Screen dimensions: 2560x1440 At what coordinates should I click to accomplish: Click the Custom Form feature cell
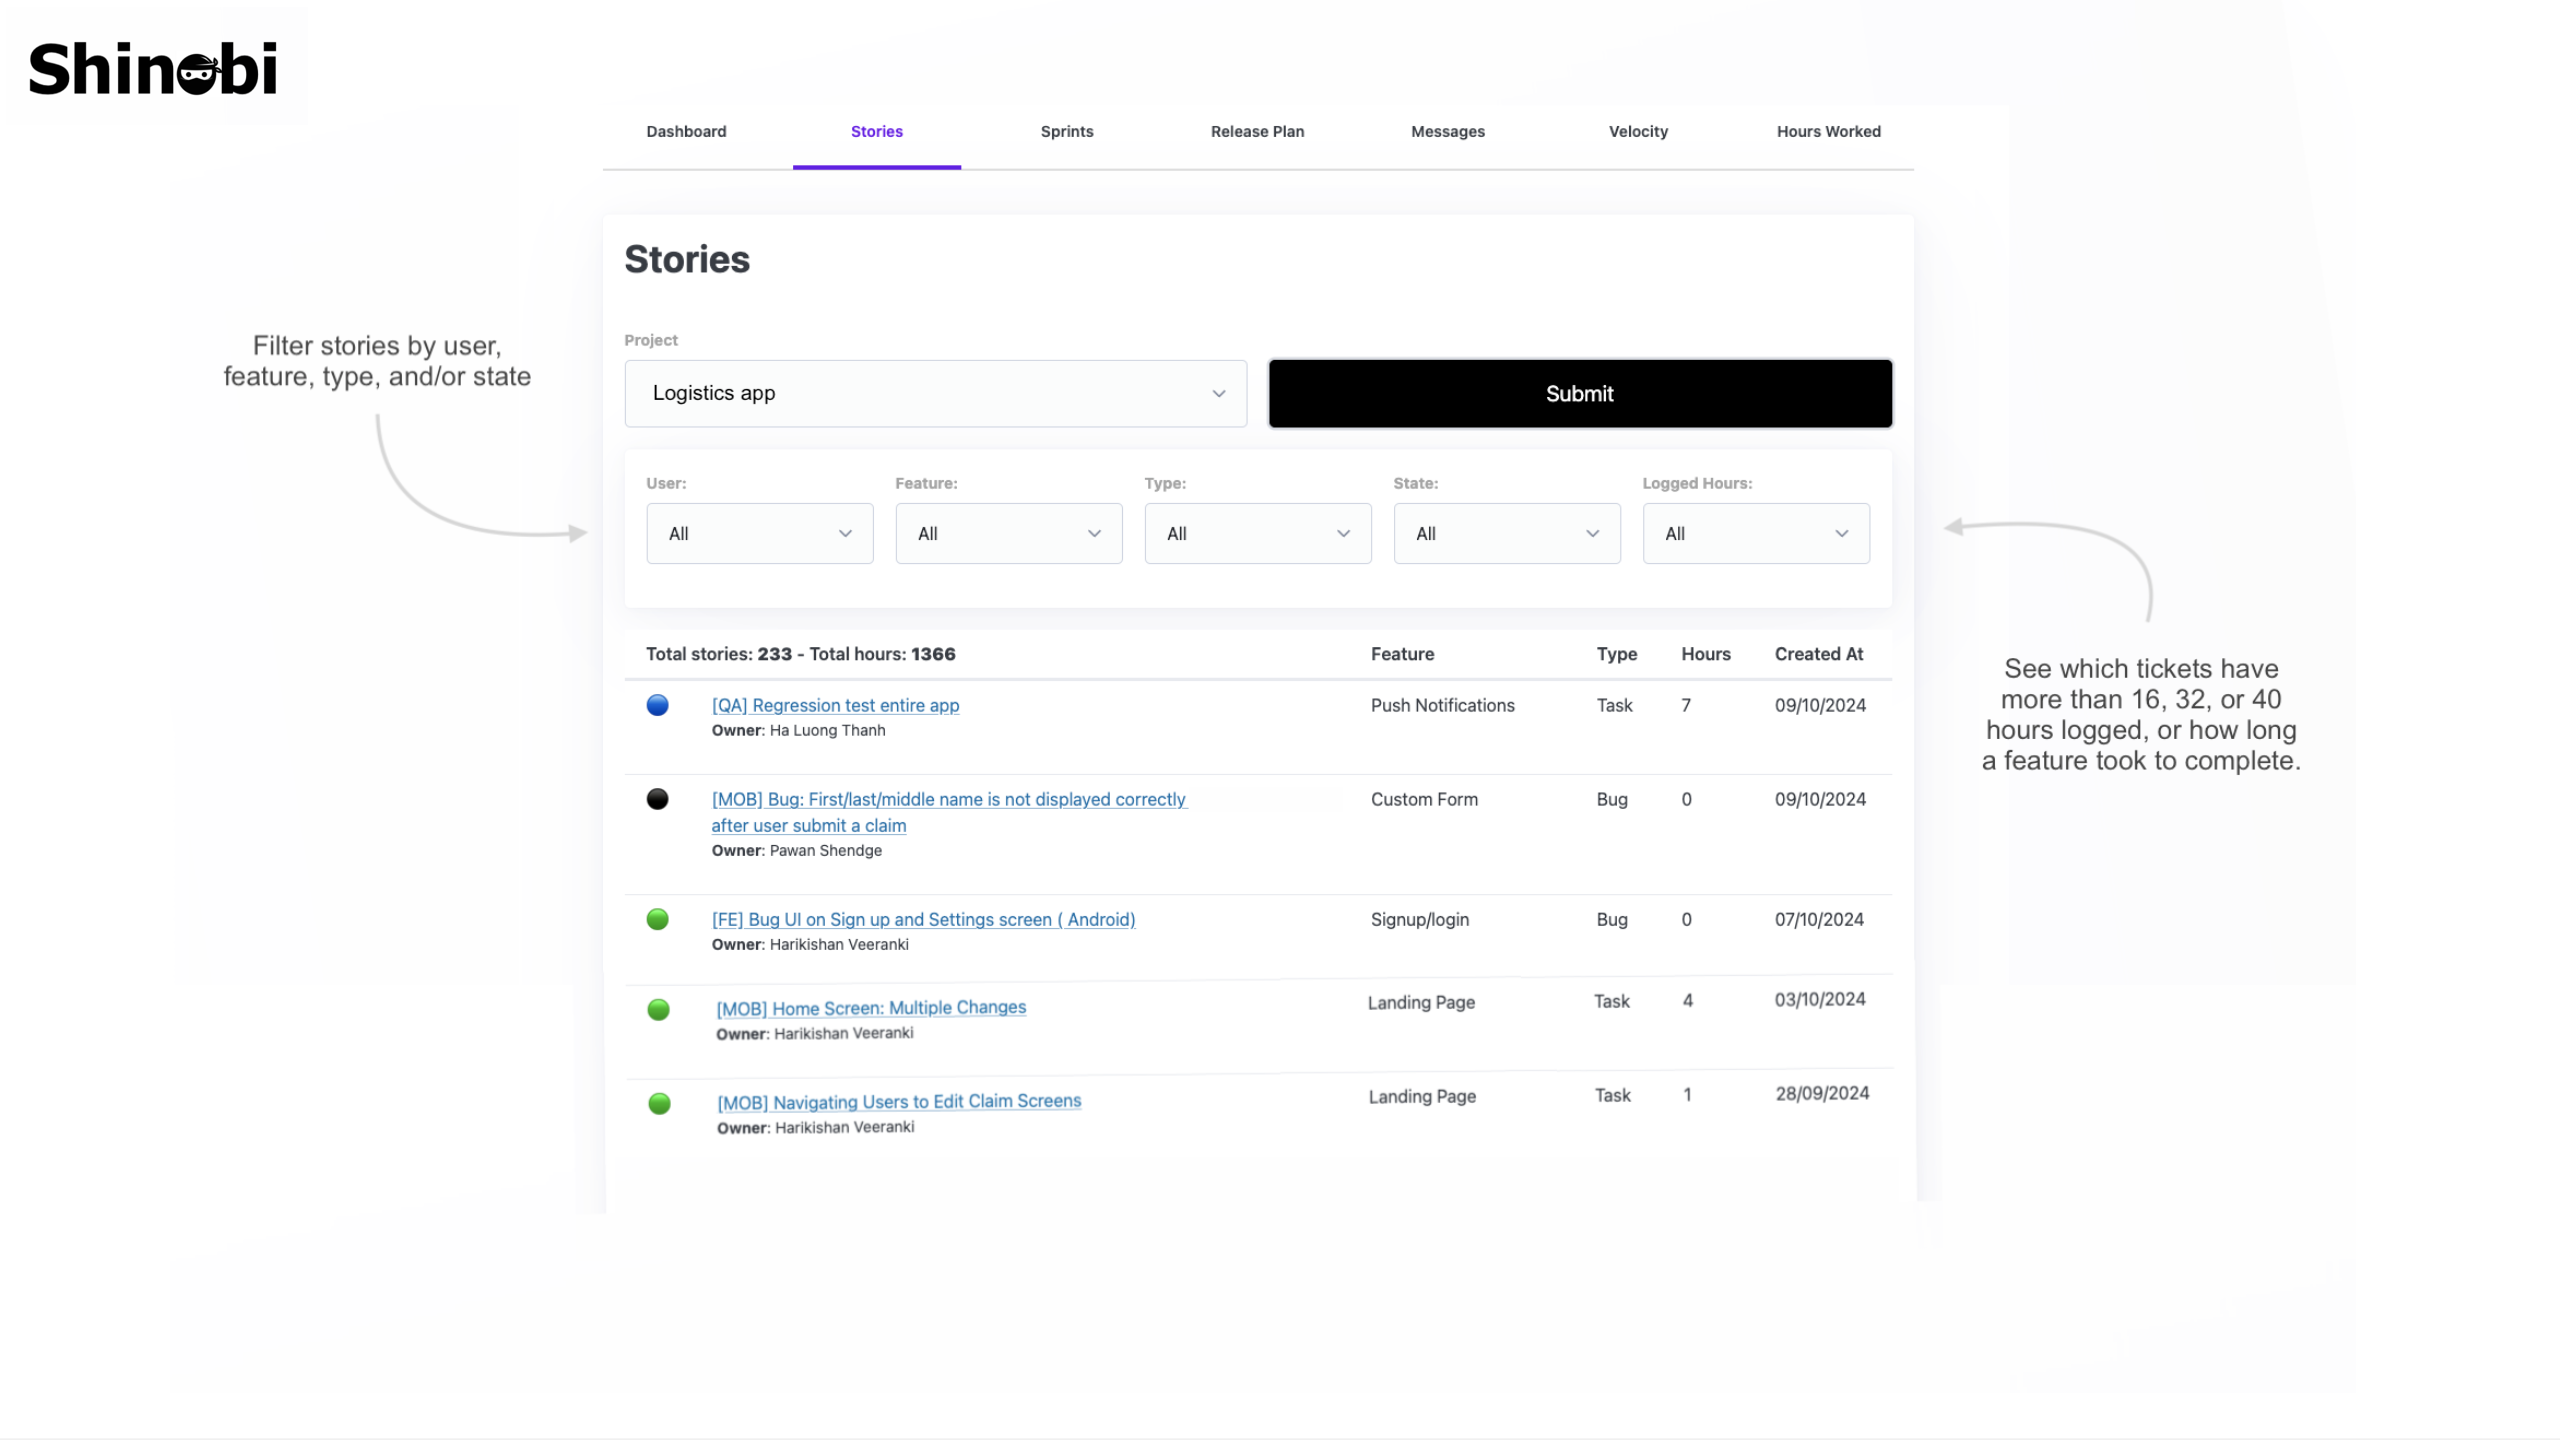coord(1424,799)
